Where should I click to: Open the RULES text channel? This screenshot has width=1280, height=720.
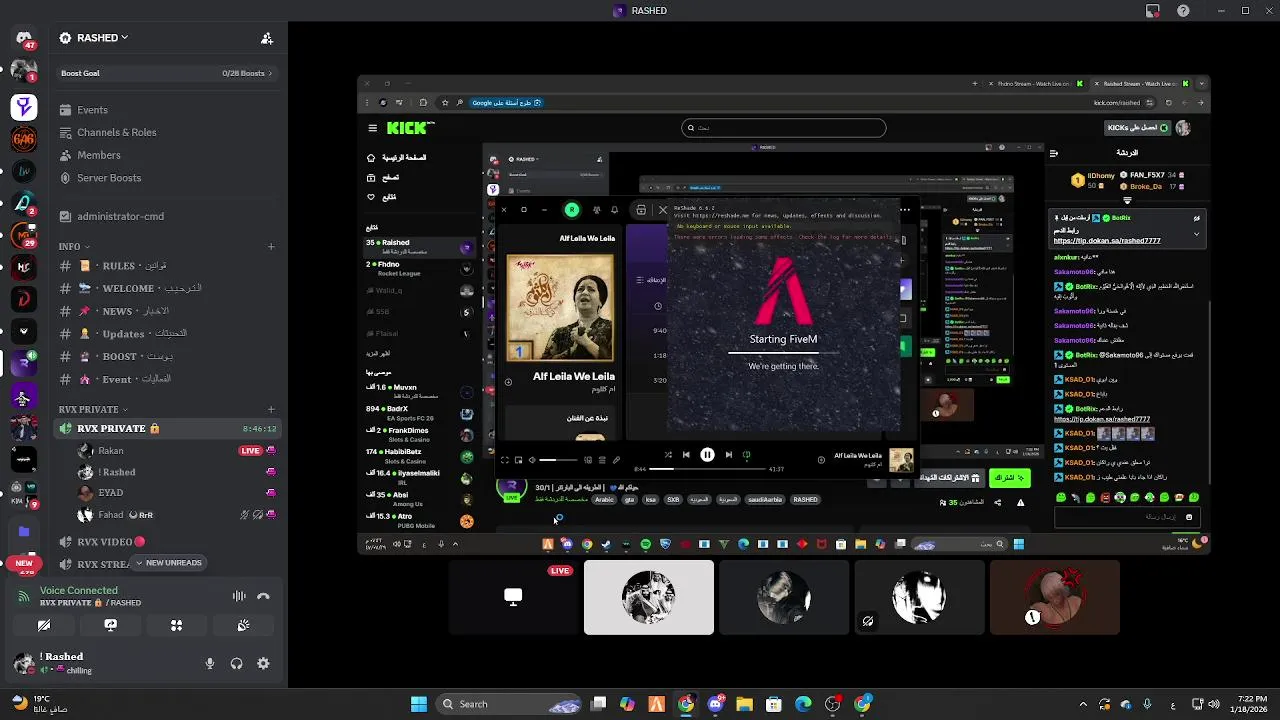coord(167,266)
